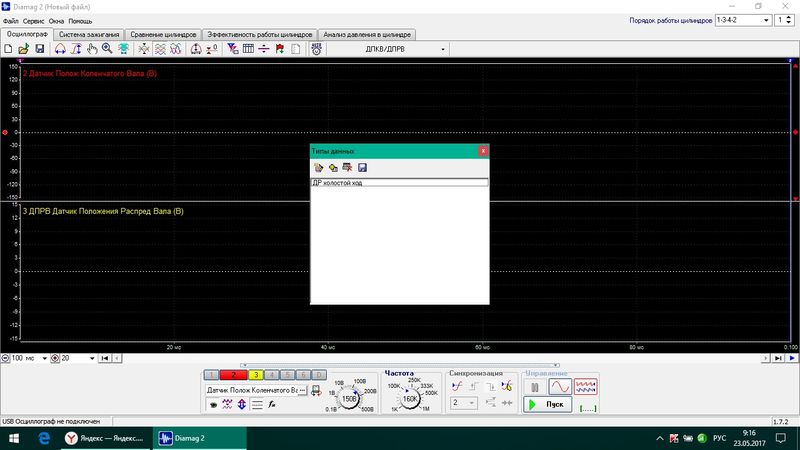
Task: Select the single sine wave display mode
Action: [560, 387]
